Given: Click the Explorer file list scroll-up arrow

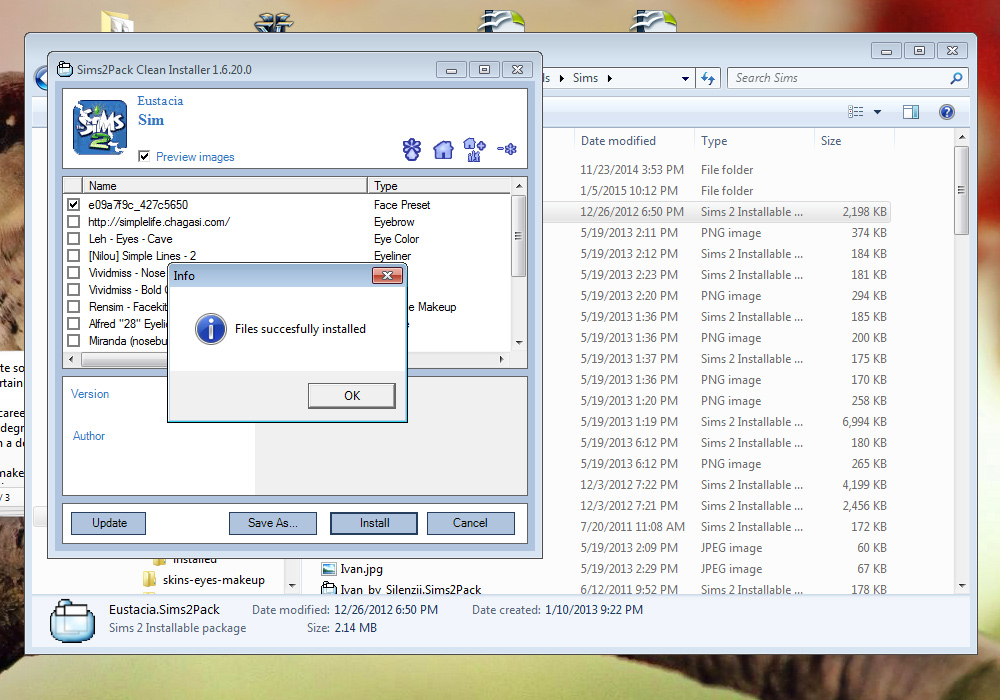Looking at the screenshot, I should coord(962,138).
